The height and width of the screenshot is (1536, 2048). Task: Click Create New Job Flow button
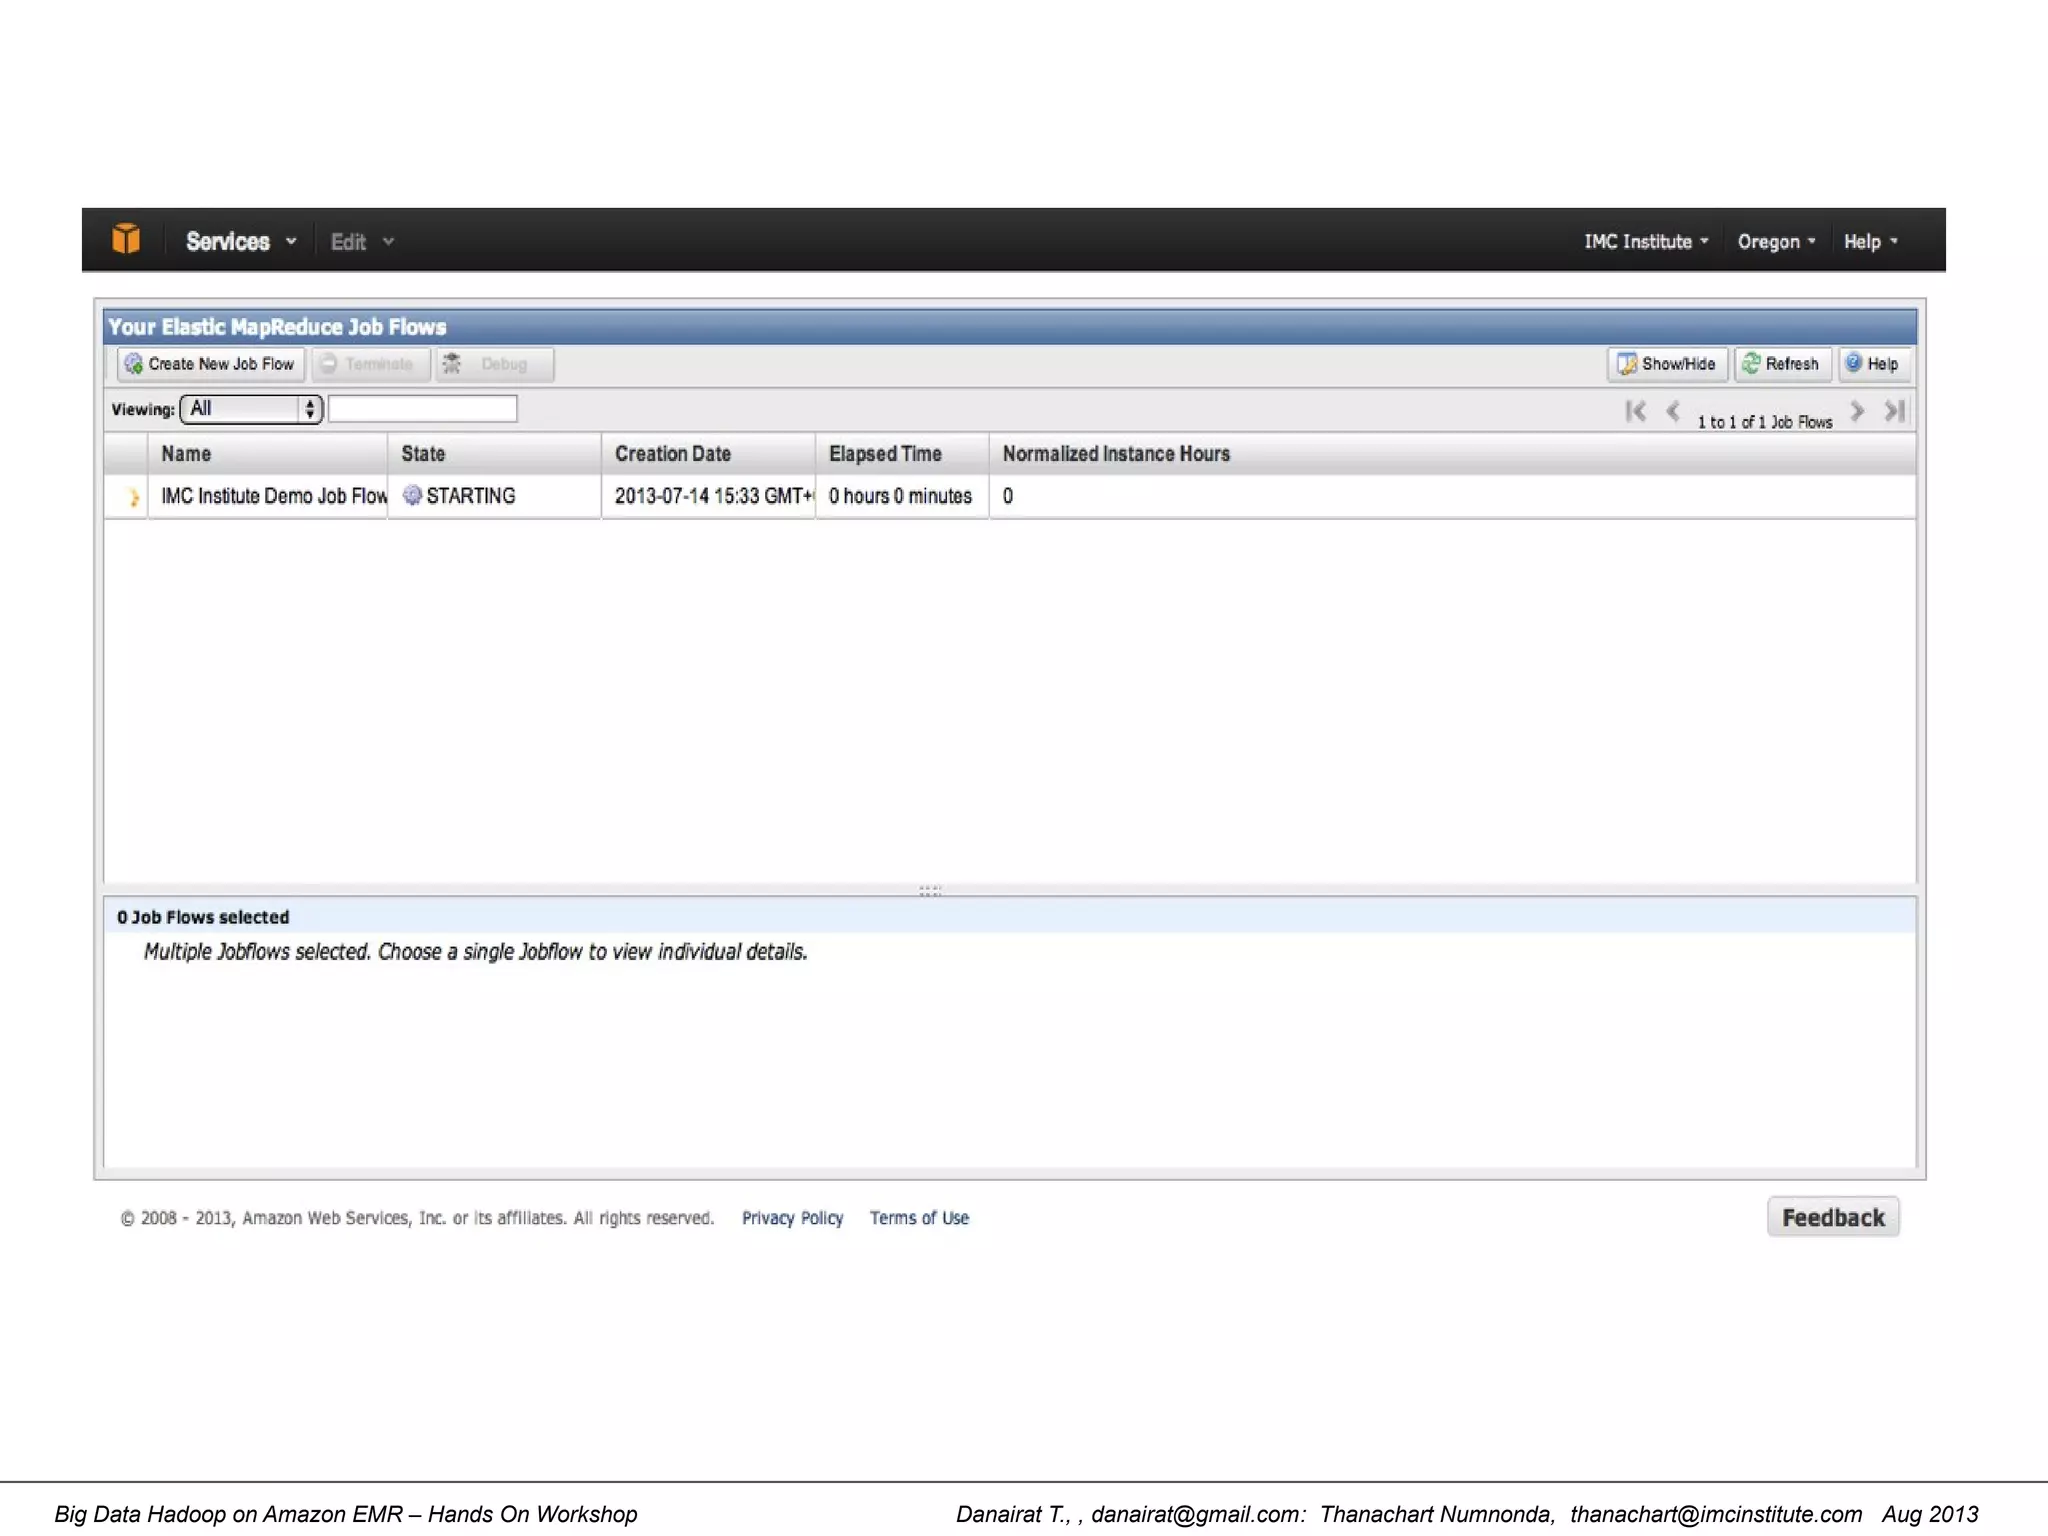click(210, 364)
